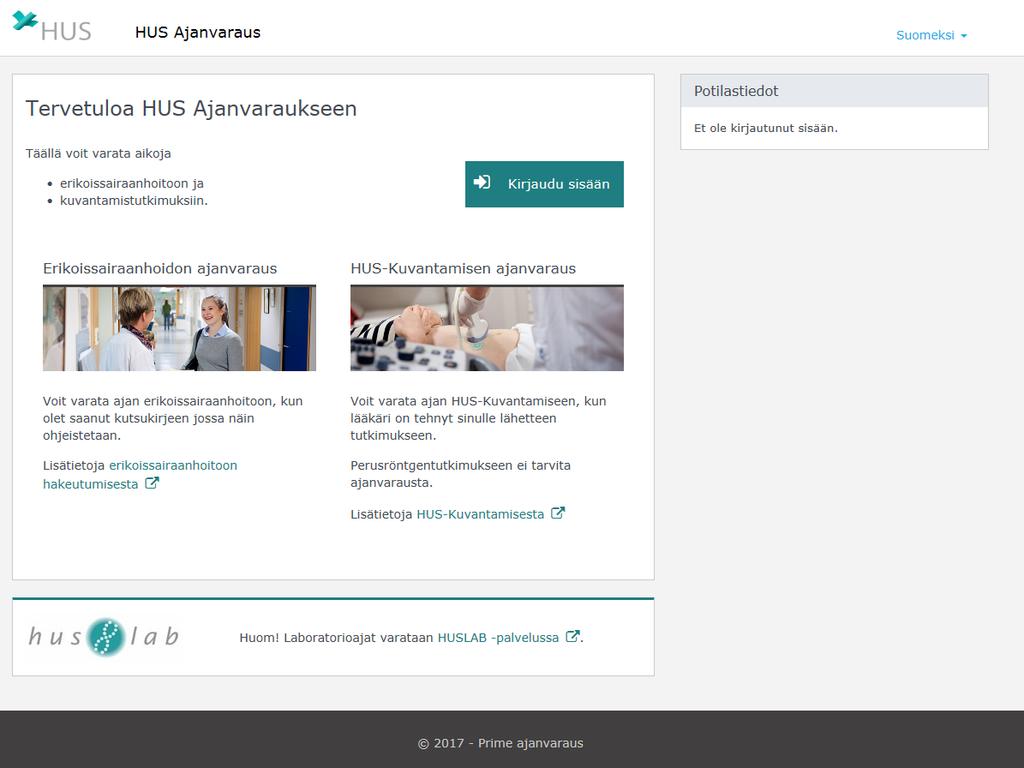Open the HUS-Kuvantamisesta info link
Image resolution: width=1024 pixels, height=768 pixels.
480,514
